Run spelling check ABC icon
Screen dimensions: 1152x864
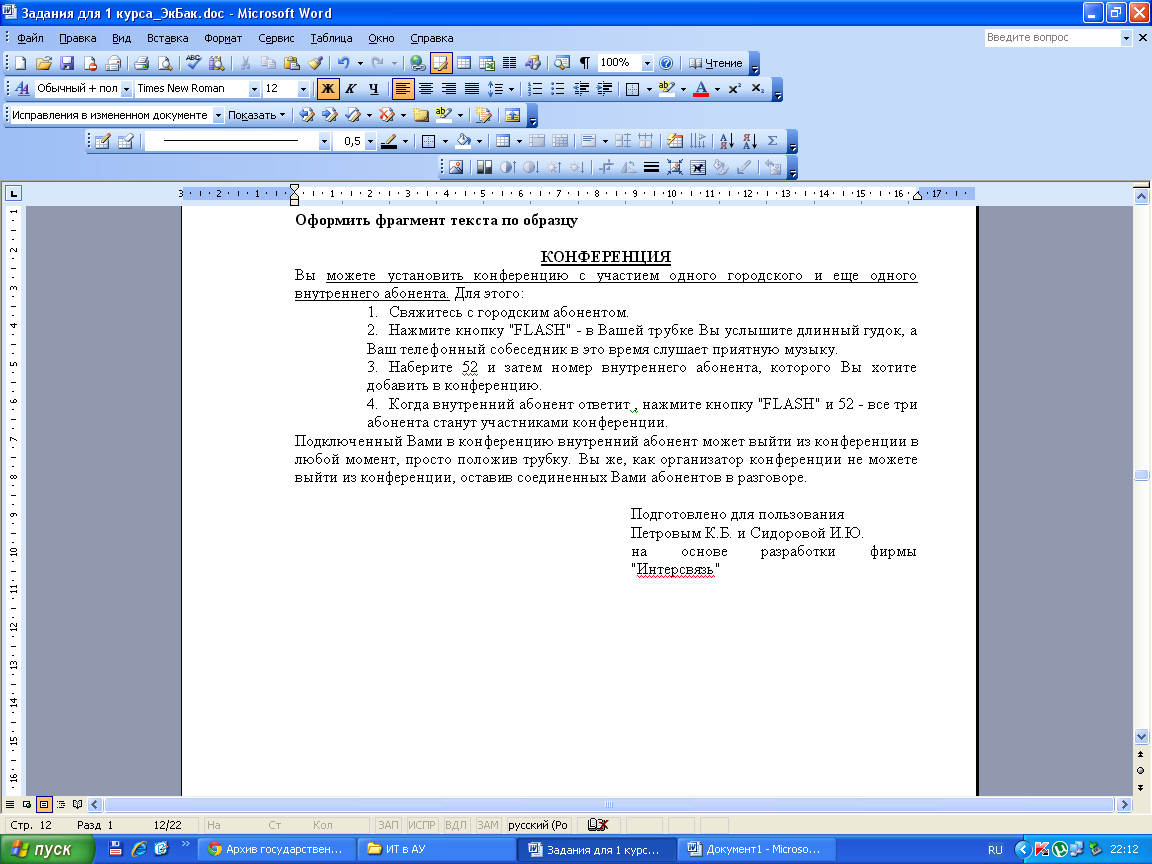pos(193,63)
